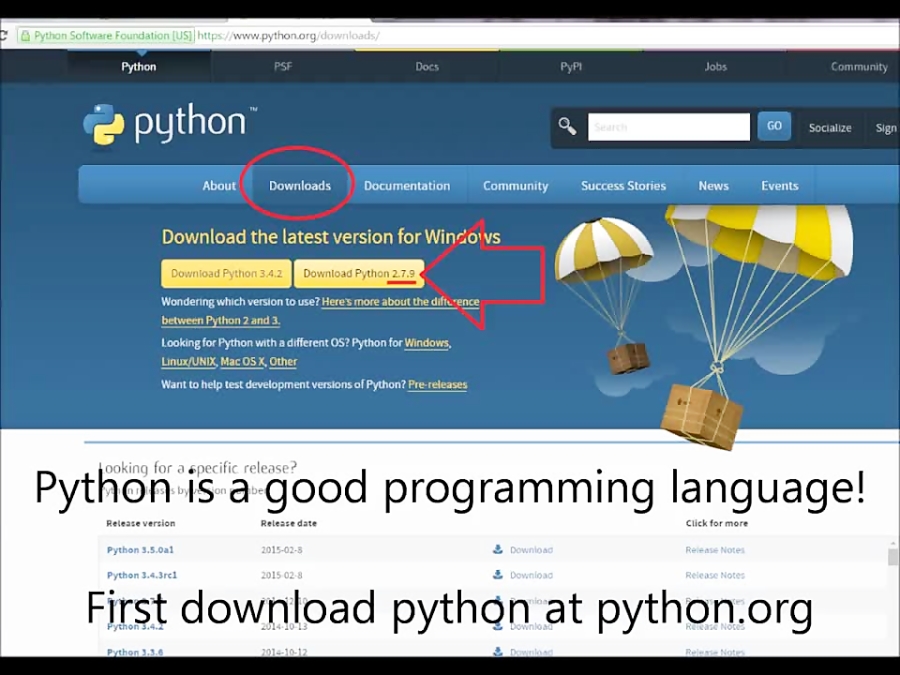Image resolution: width=900 pixels, height=675 pixels.
Task: Follow the Windows OS link
Action: (426, 343)
